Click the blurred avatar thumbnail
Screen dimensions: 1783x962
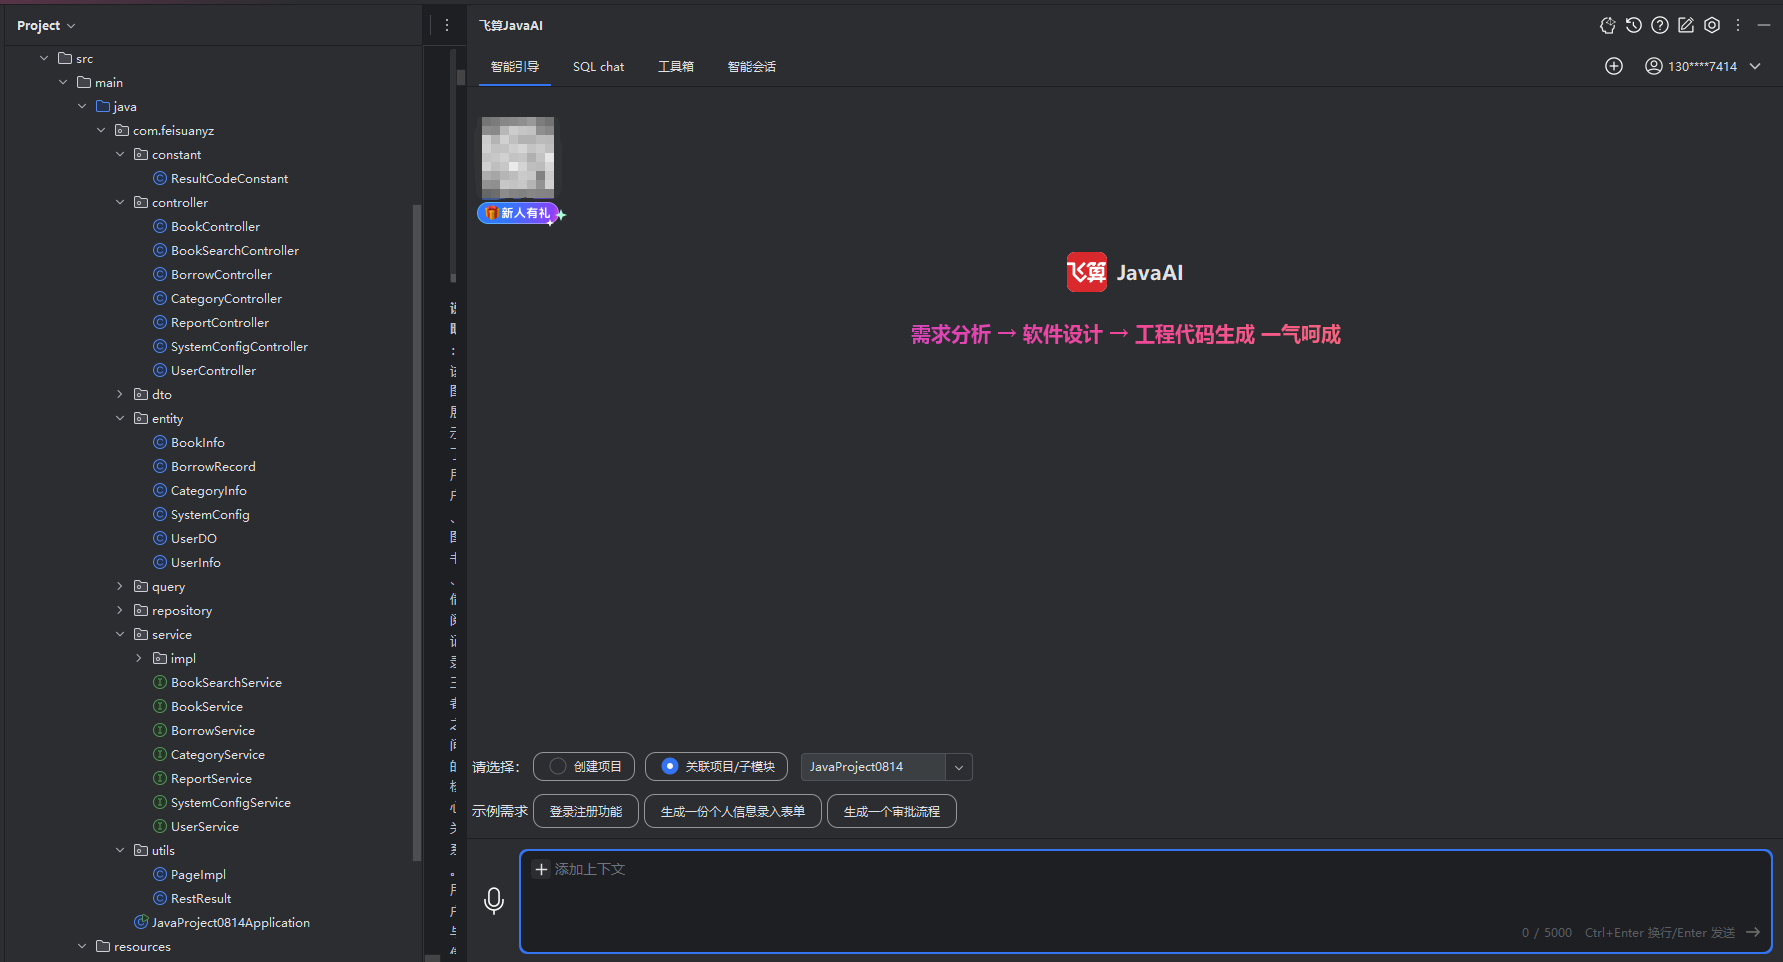pyautogui.click(x=518, y=157)
